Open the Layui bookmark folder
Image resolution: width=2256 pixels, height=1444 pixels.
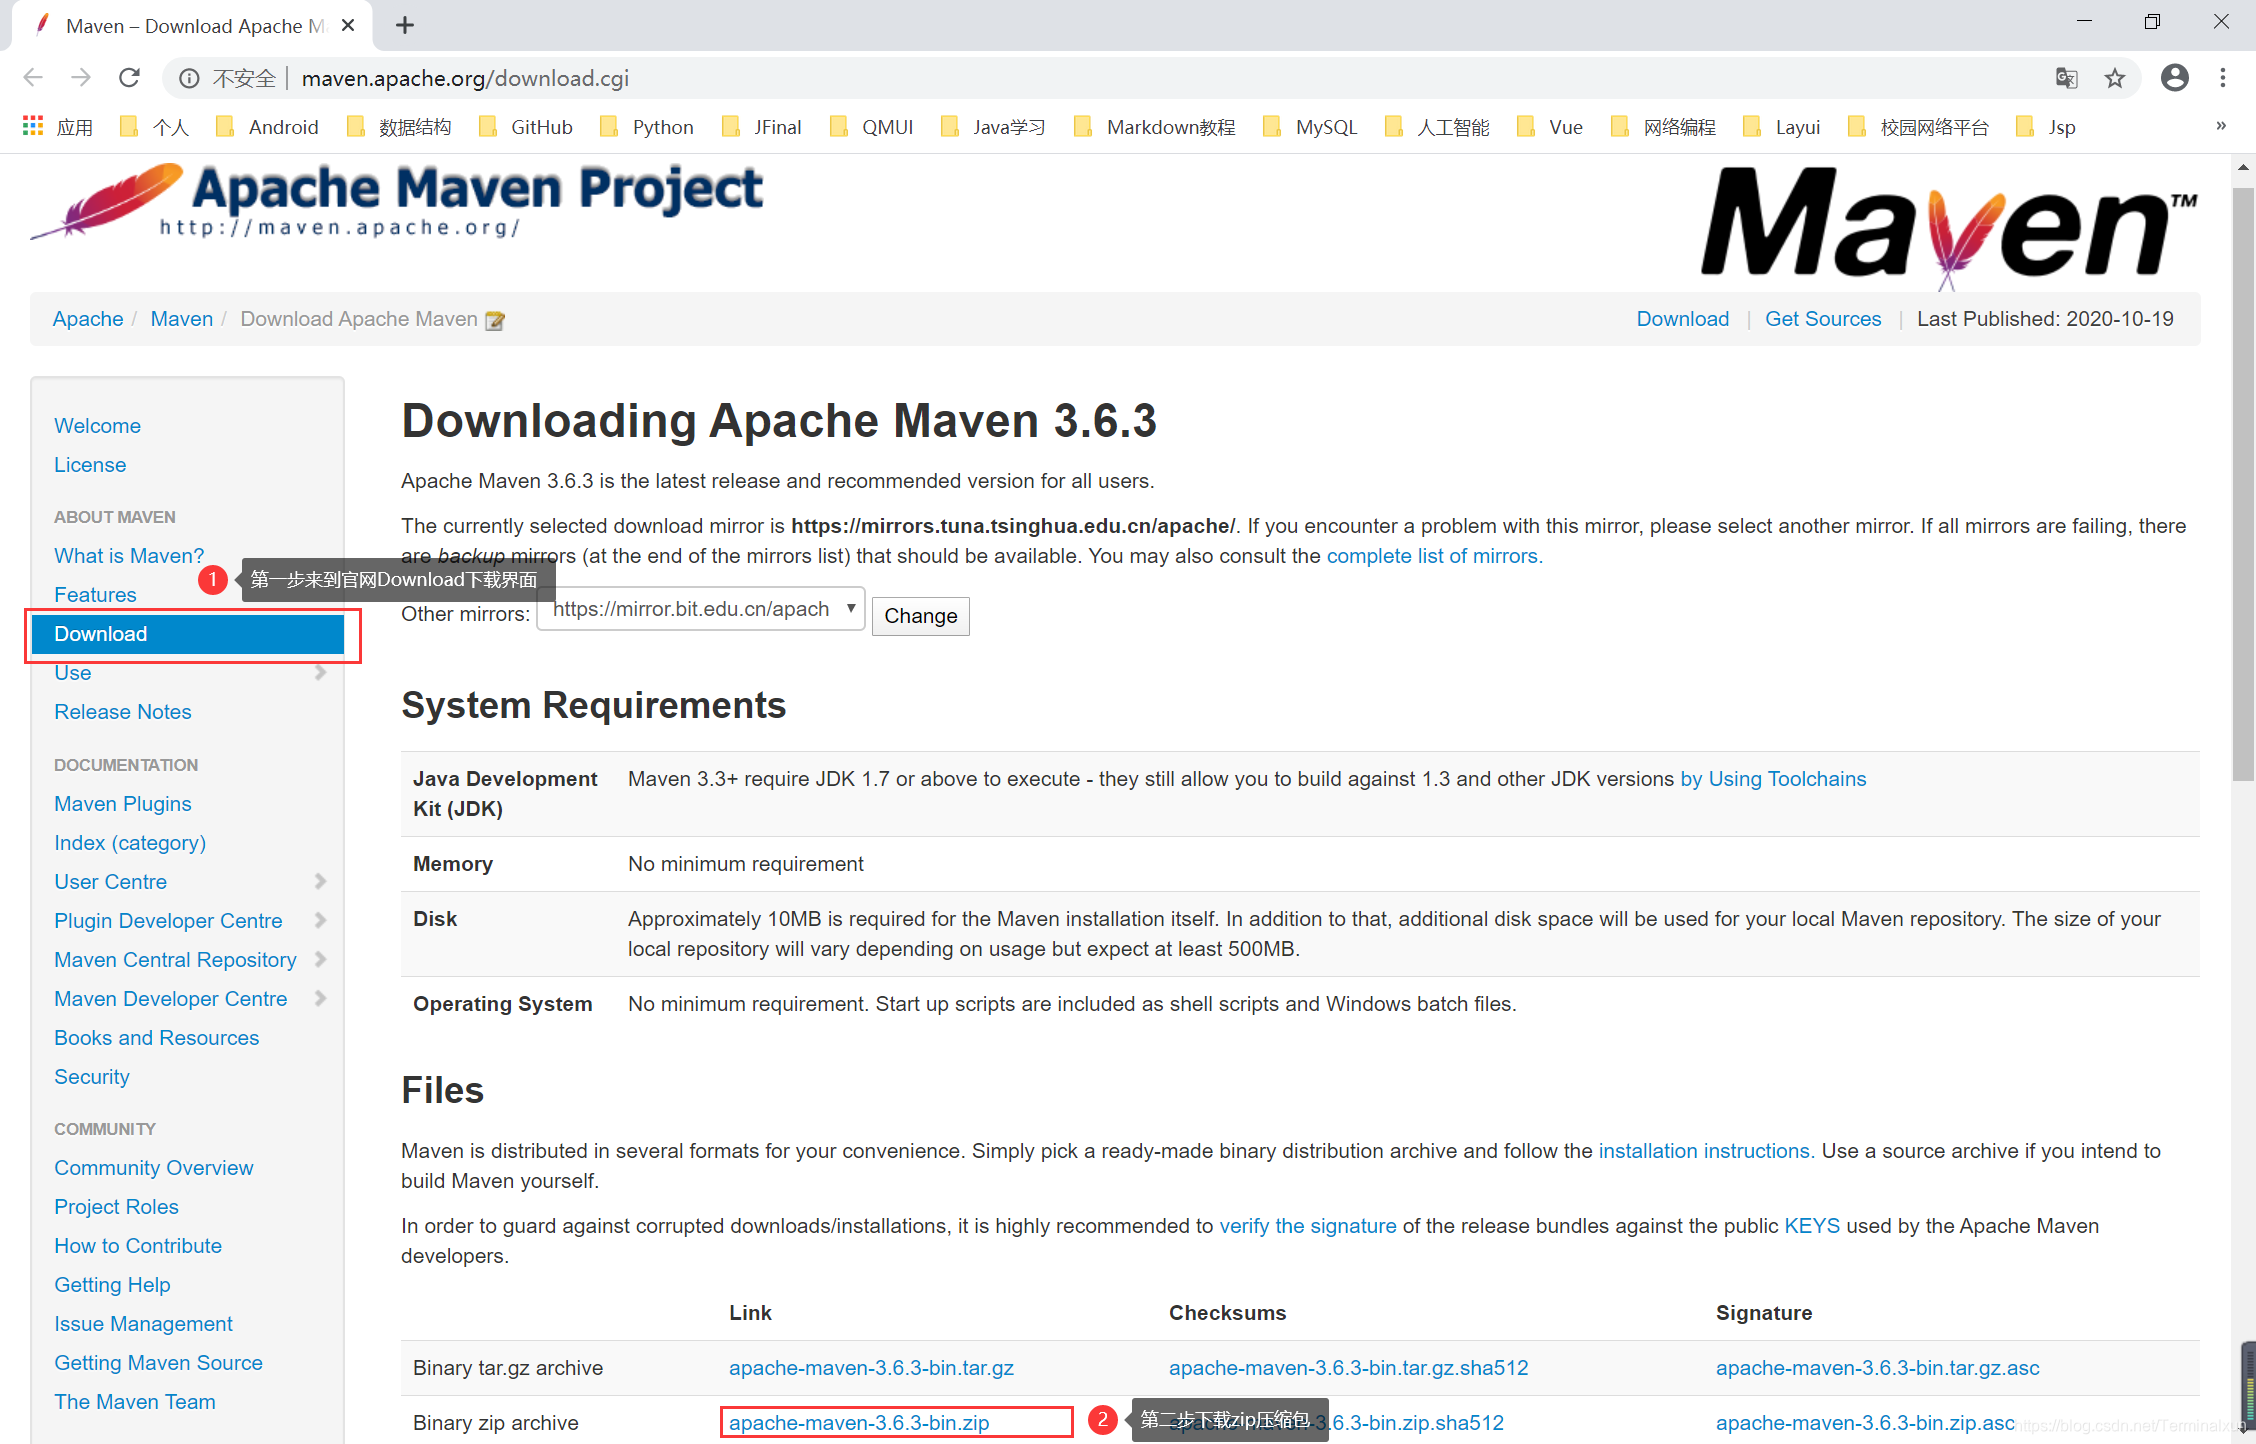(1781, 127)
